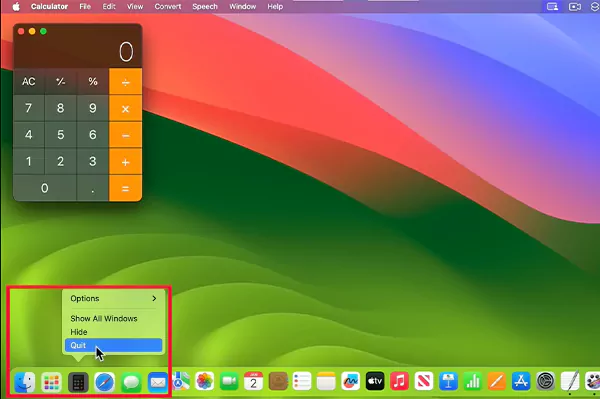Open the Window menu
The image size is (600, 399).
tap(243, 7)
